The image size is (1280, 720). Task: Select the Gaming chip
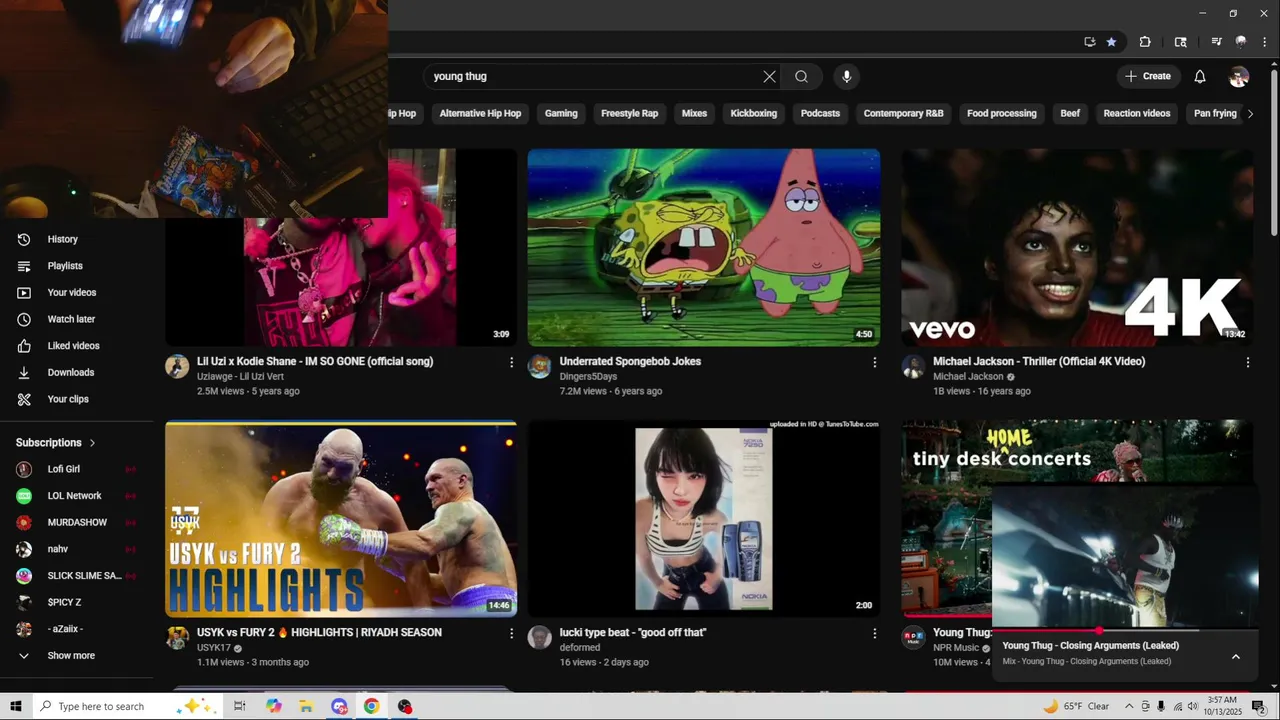pyautogui.click(x=561, y=113)
